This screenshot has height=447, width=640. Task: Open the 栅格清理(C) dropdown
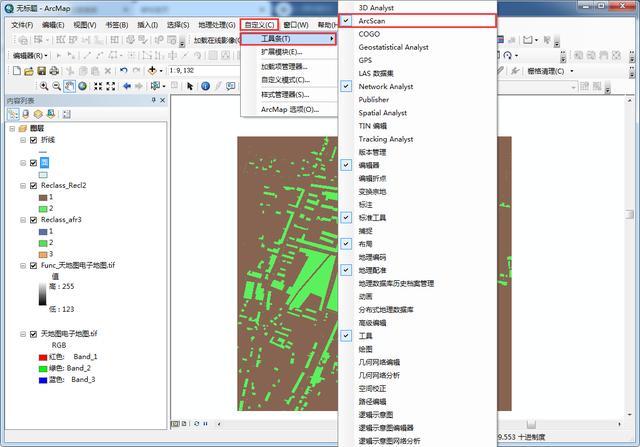(x=550, y=71)
